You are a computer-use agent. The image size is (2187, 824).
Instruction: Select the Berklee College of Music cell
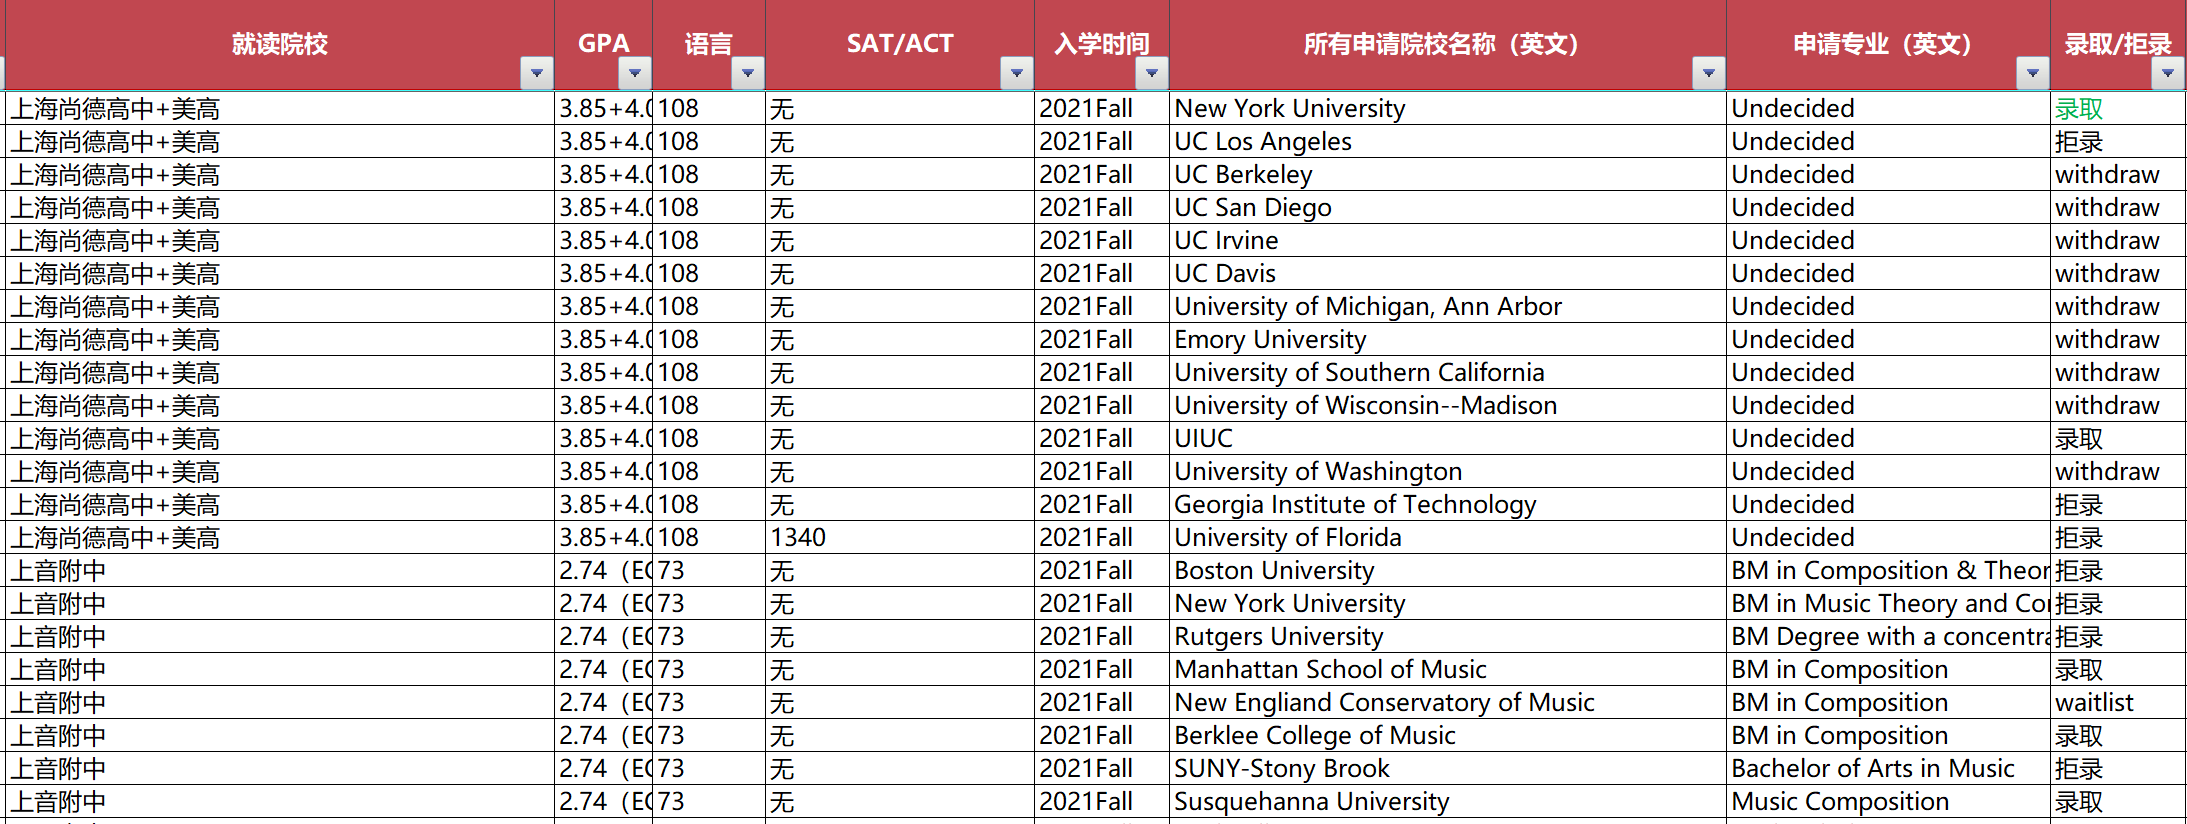tap(1448, 736)
